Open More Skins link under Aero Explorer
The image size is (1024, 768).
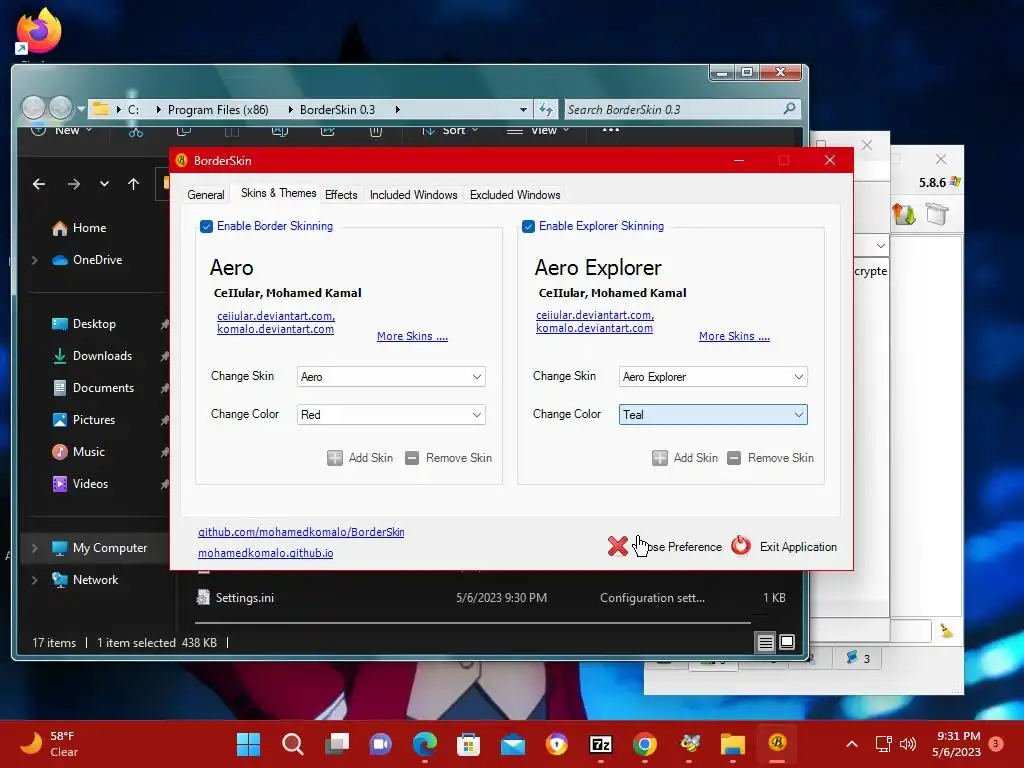pyautogui.click(x=734, y=336)
